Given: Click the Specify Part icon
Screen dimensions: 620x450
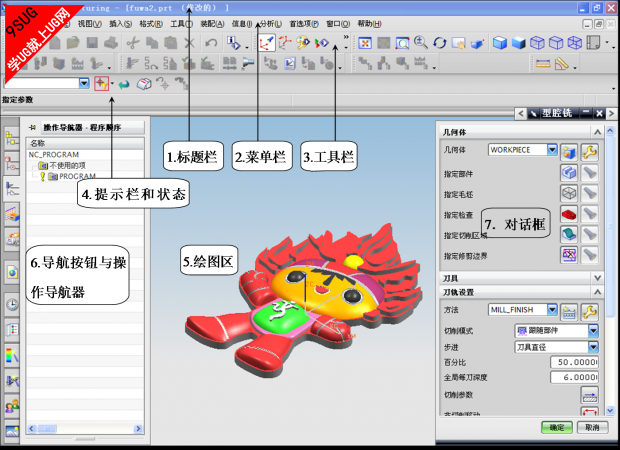Looking at the screenshot, I should tap(569, 173).
